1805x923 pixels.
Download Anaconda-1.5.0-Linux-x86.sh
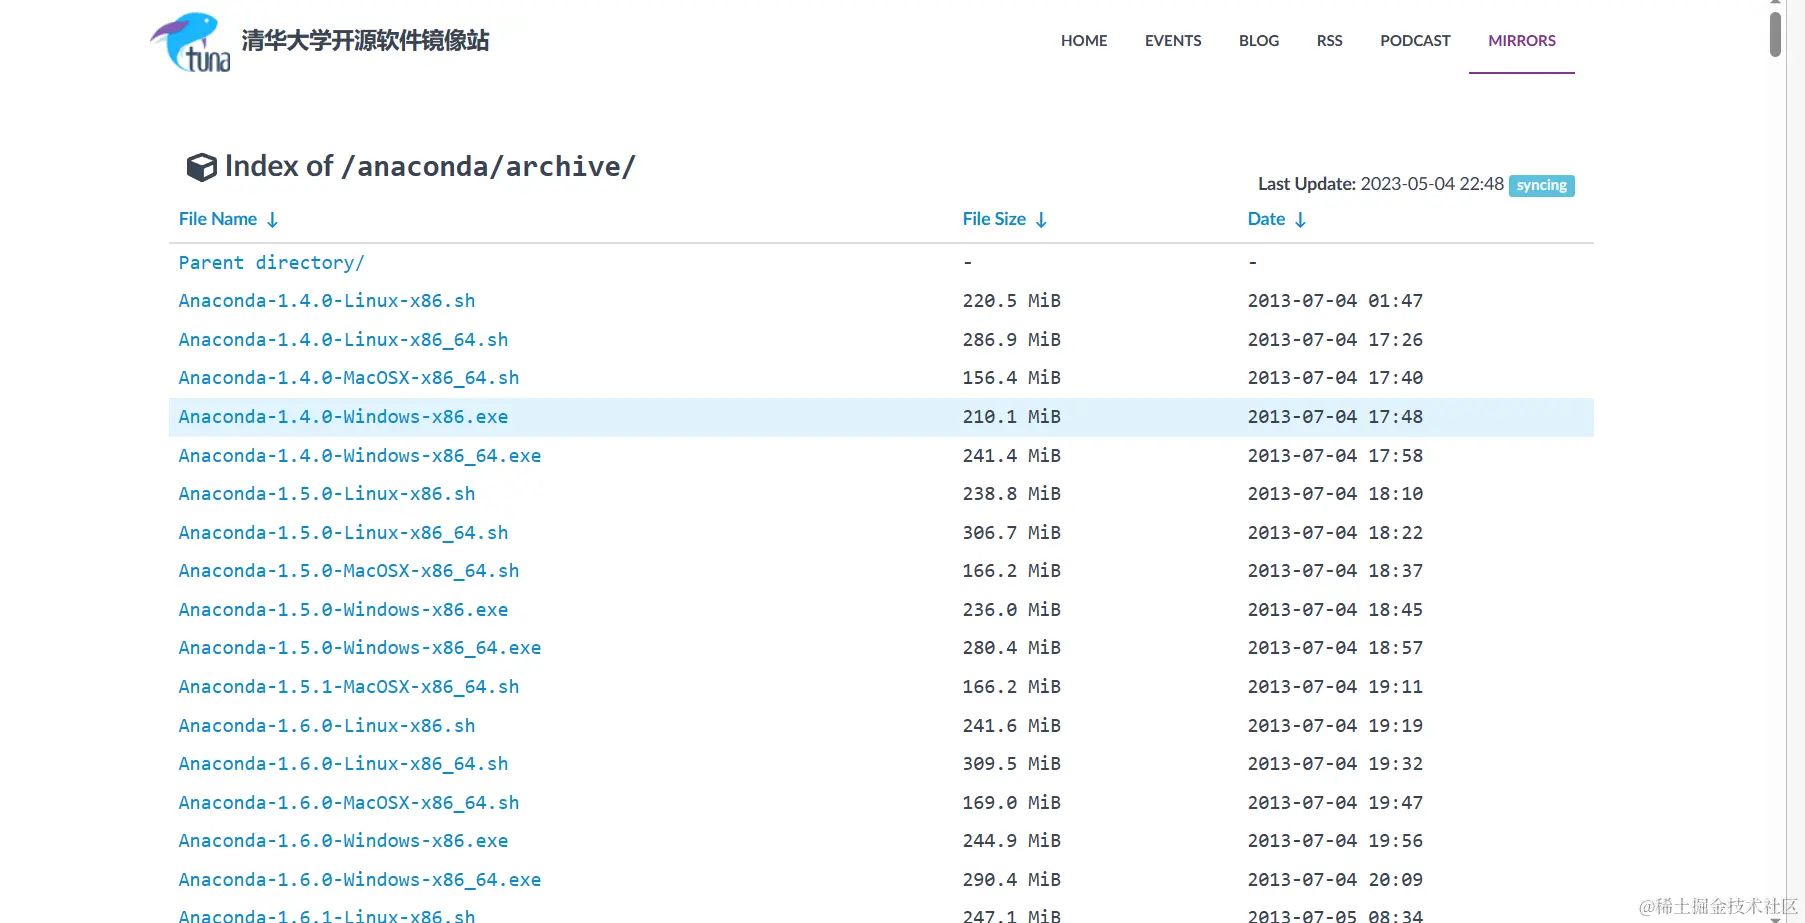tap(327, 494)
